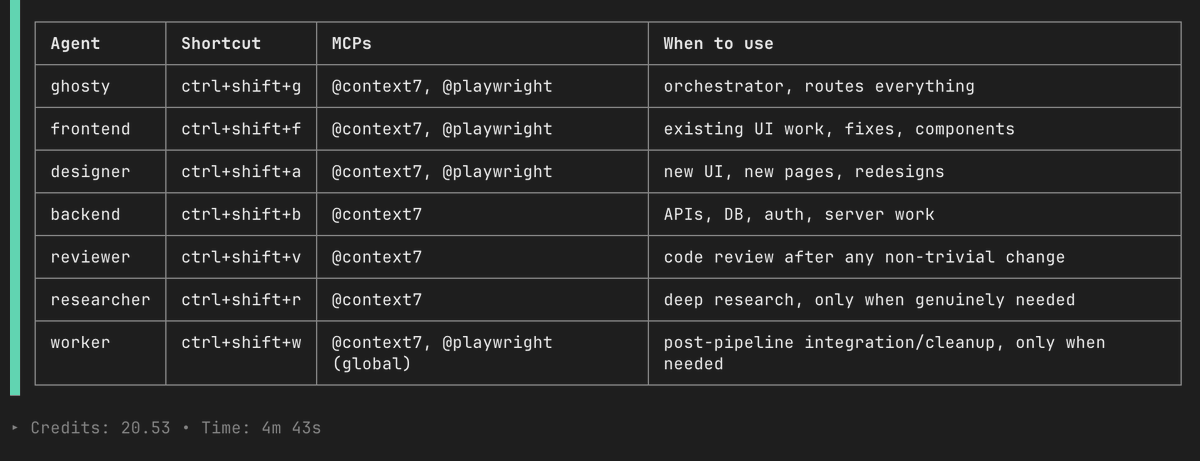This screenshot has width=1200, height=461.
Task: Expand the Credits and Time disclosure triangle
Action: click(14, 428)
